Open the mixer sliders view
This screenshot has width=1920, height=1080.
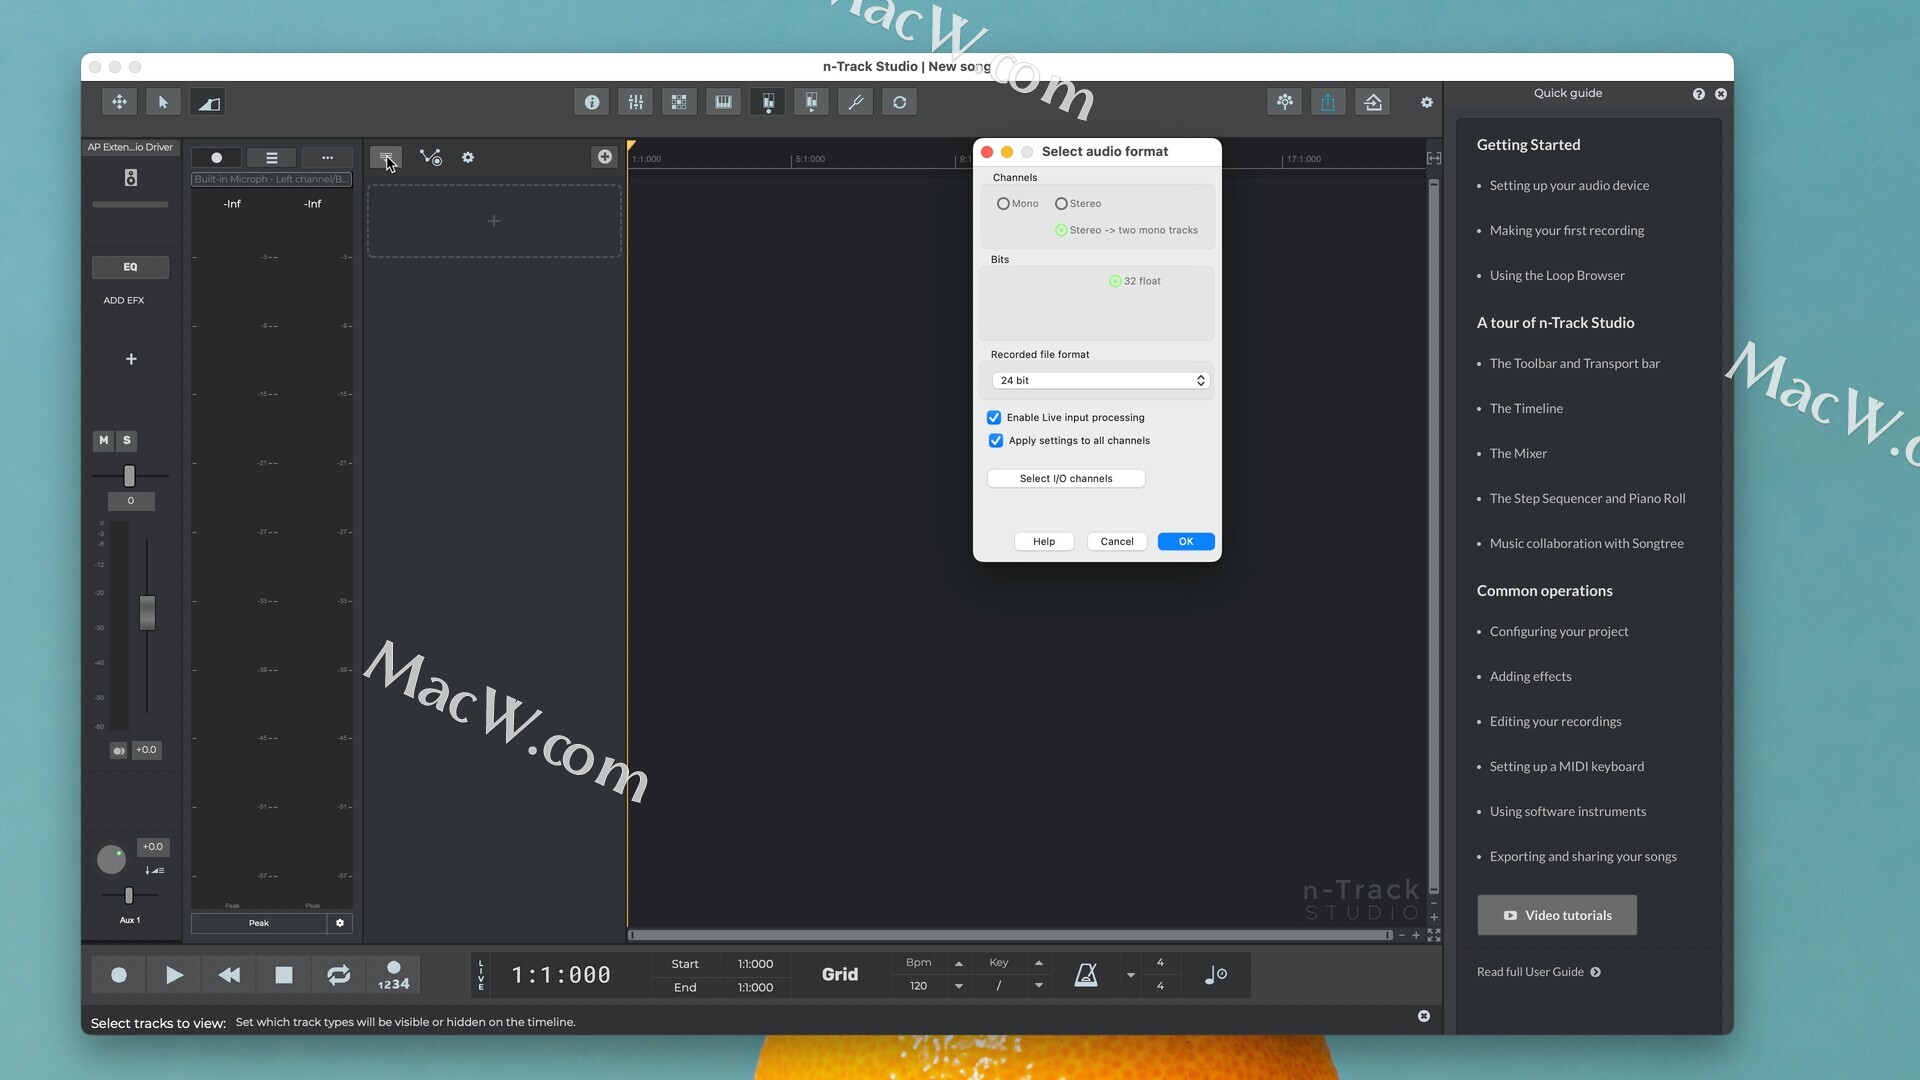click(636, 102)
